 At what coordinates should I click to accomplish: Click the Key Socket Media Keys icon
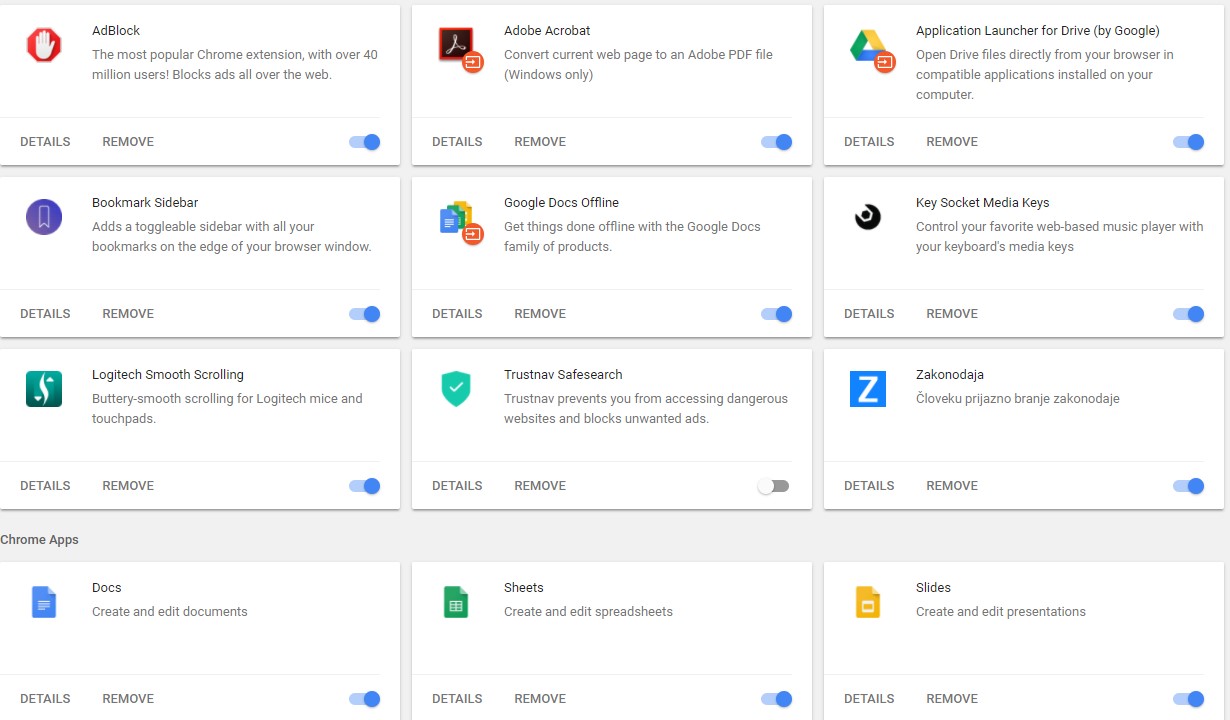[868, 217]
